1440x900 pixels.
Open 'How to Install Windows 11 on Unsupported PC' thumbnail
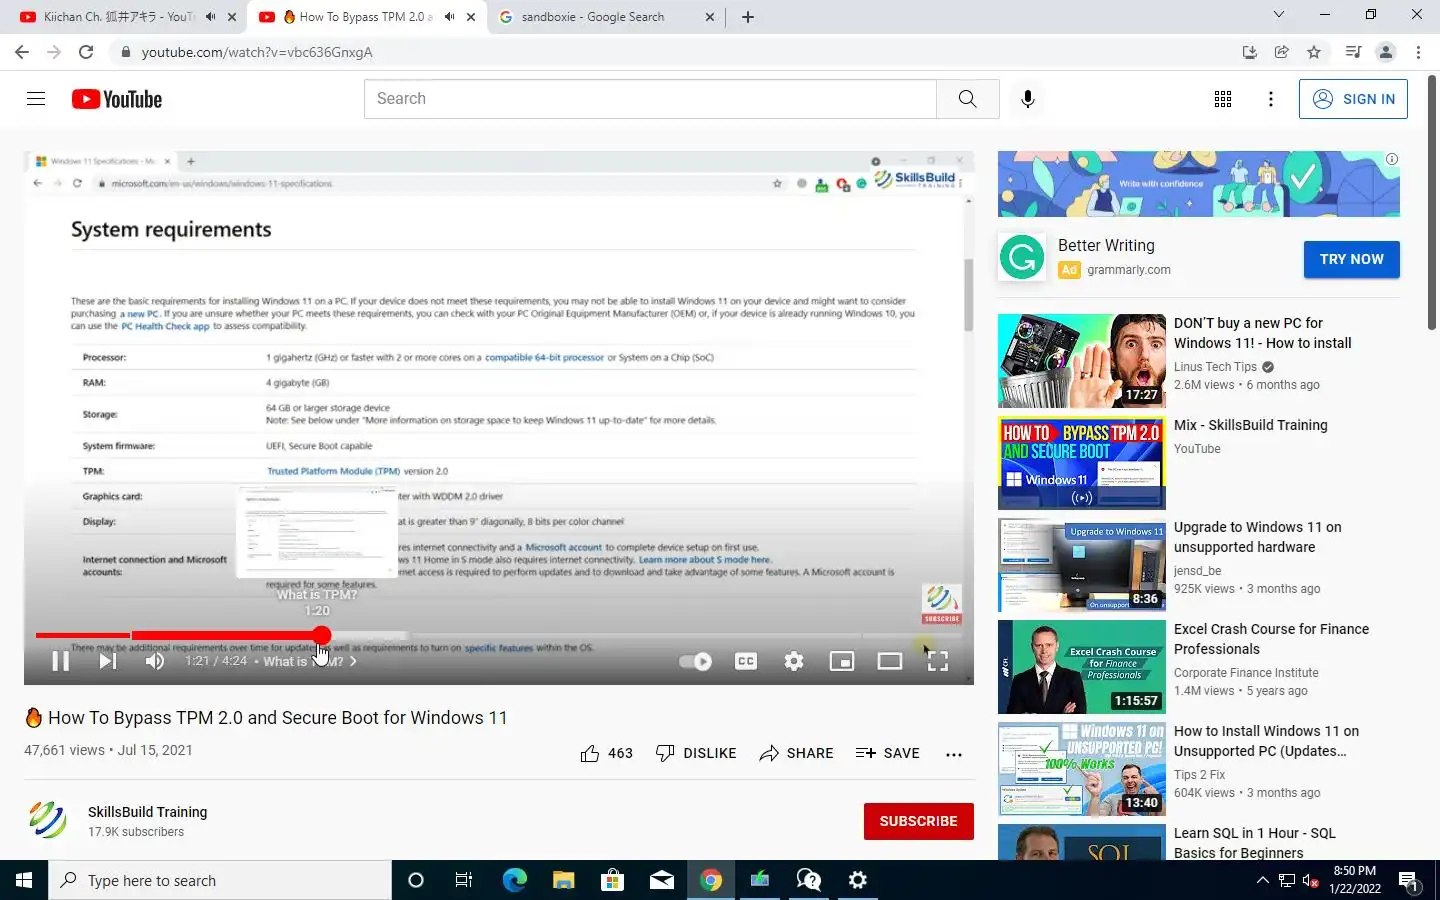pos(1082,769)
